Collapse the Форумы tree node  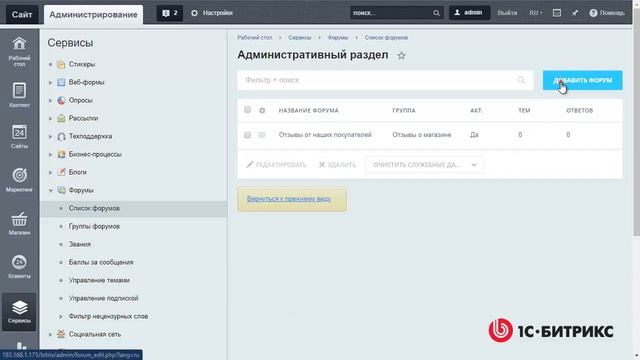50,190
